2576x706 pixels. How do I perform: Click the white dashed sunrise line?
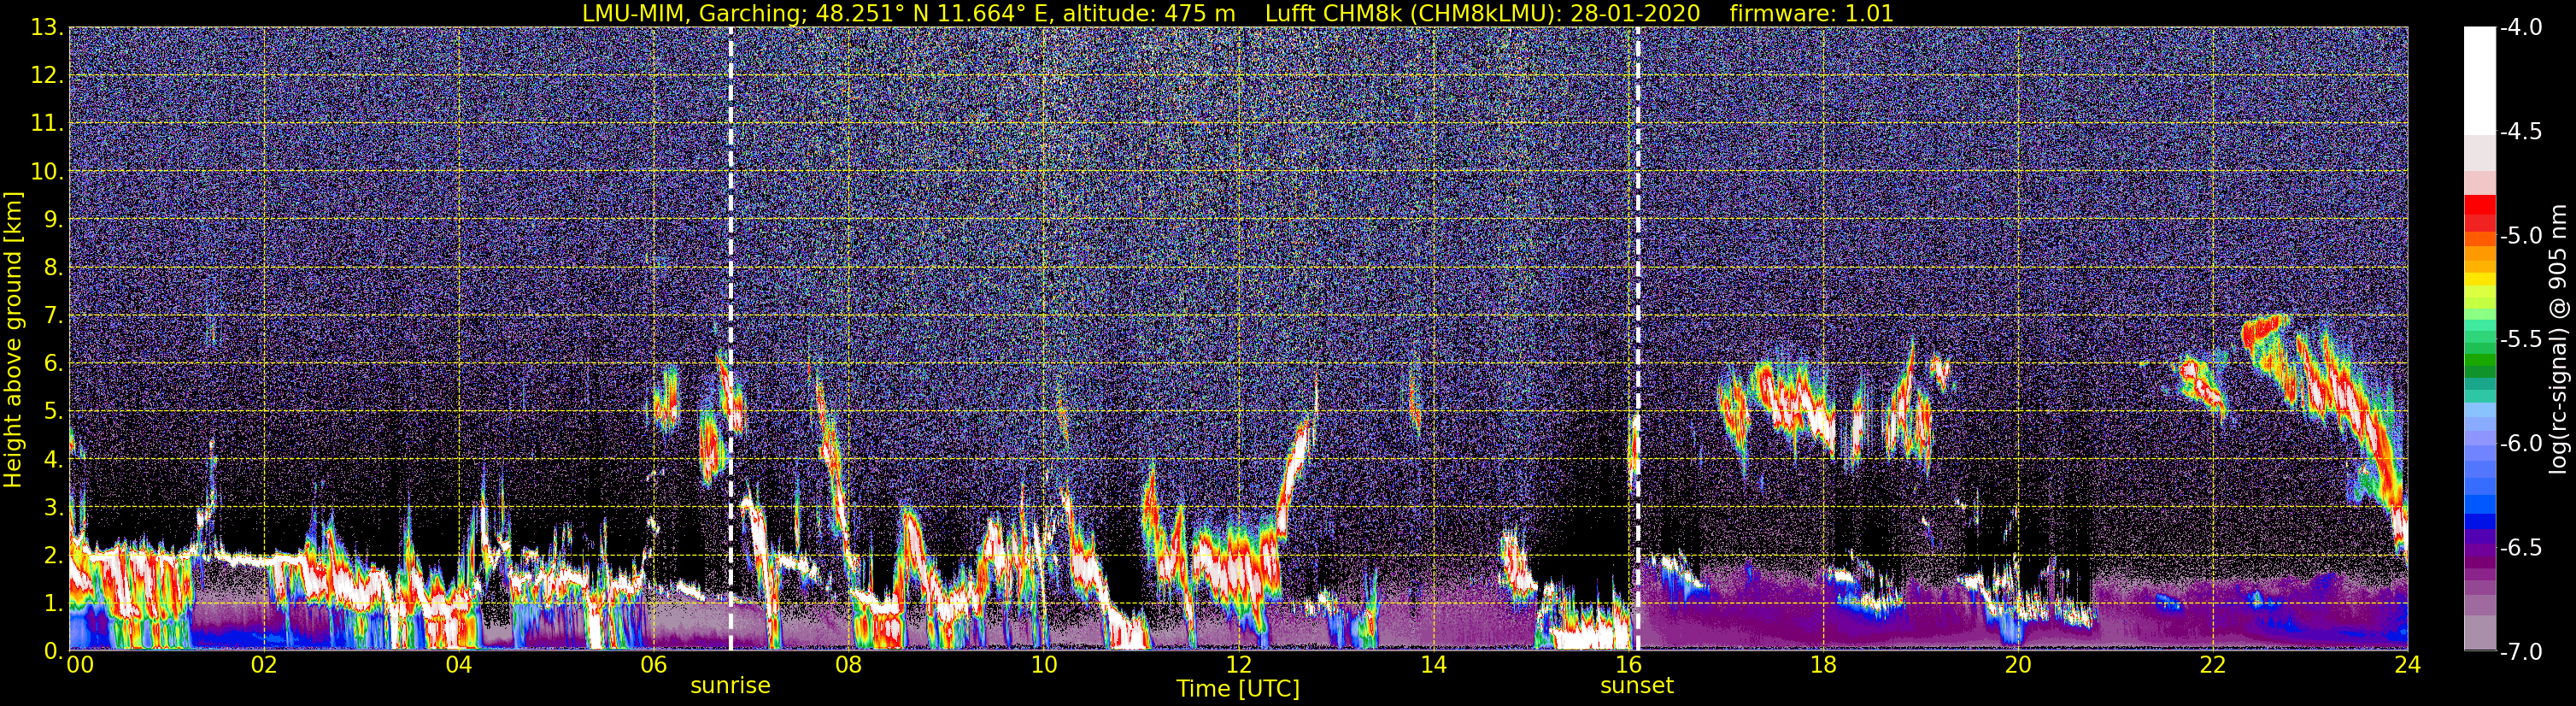[x=731, y=338]
